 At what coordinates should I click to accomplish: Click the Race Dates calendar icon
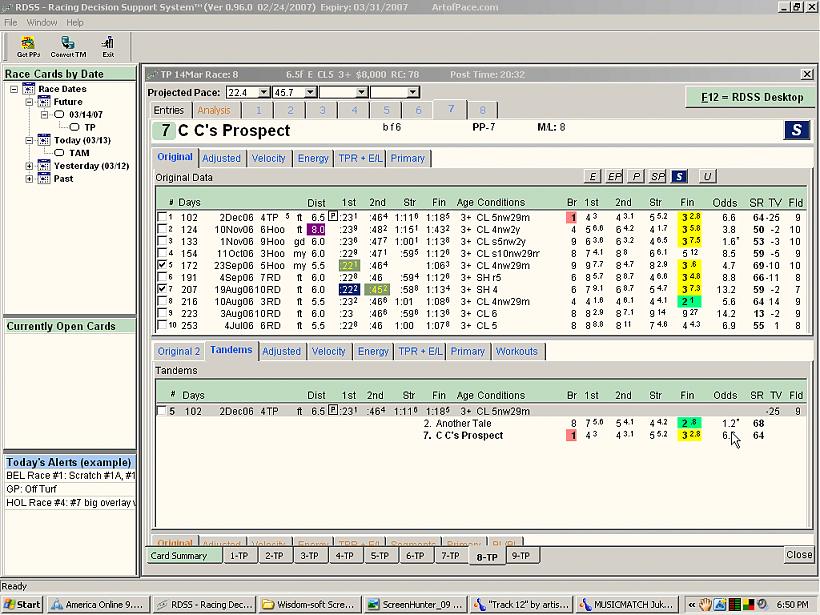[x=29, y=89]
